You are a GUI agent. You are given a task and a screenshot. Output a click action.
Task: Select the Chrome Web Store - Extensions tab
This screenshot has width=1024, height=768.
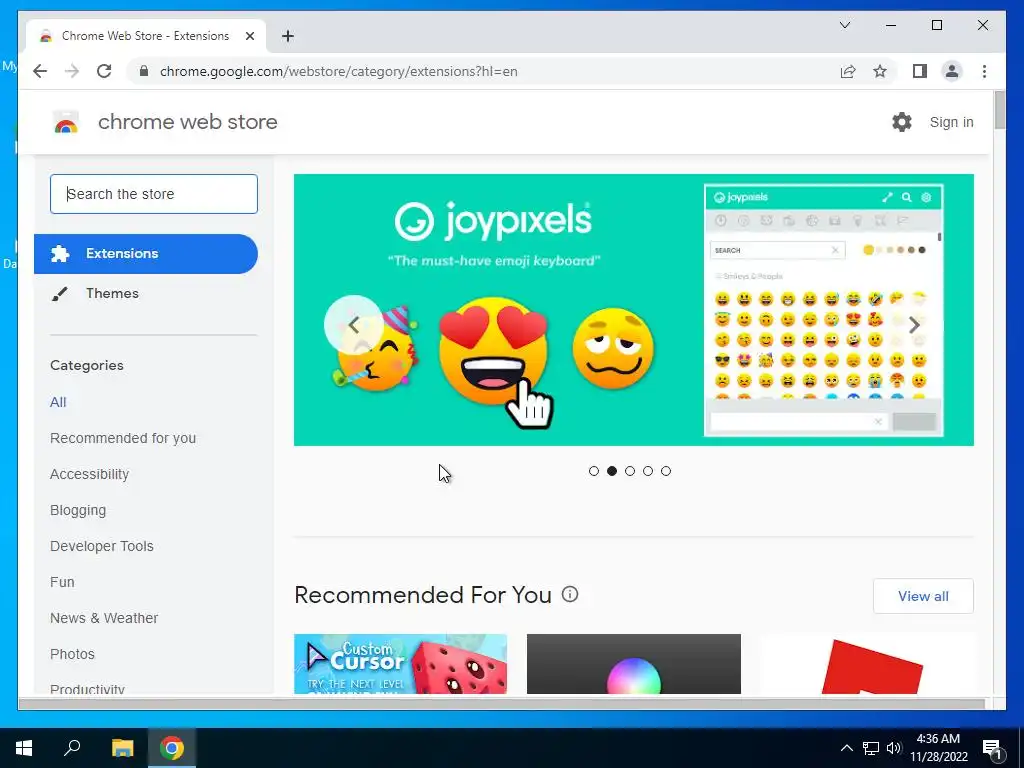146,36
